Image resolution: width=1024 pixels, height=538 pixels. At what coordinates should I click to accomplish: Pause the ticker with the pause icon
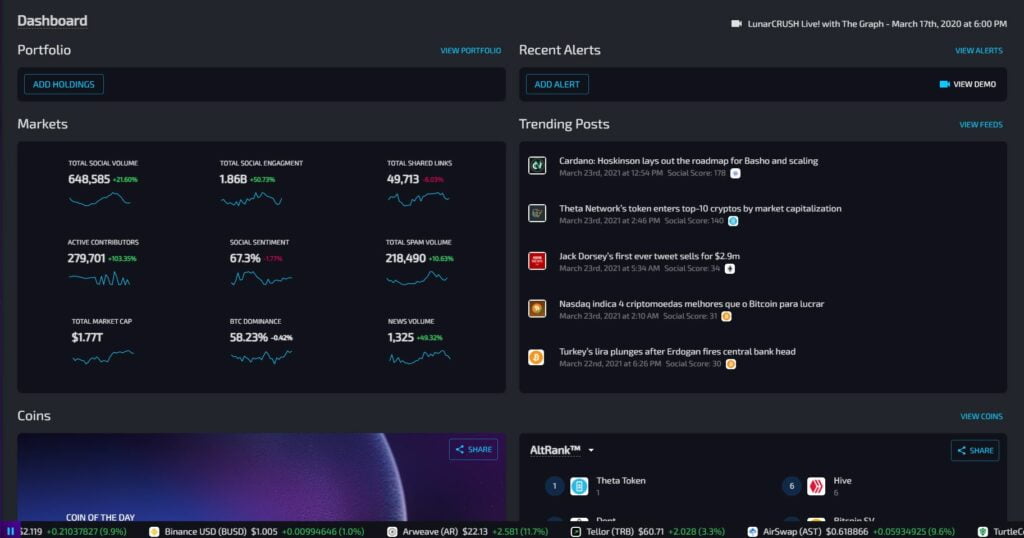click(10, 531)
